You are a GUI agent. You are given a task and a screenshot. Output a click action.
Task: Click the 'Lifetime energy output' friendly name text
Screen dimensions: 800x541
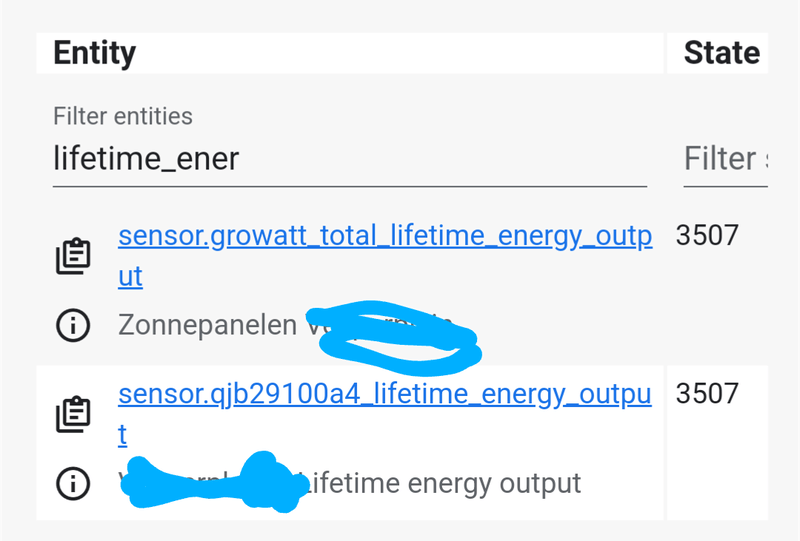pos(442,483)
